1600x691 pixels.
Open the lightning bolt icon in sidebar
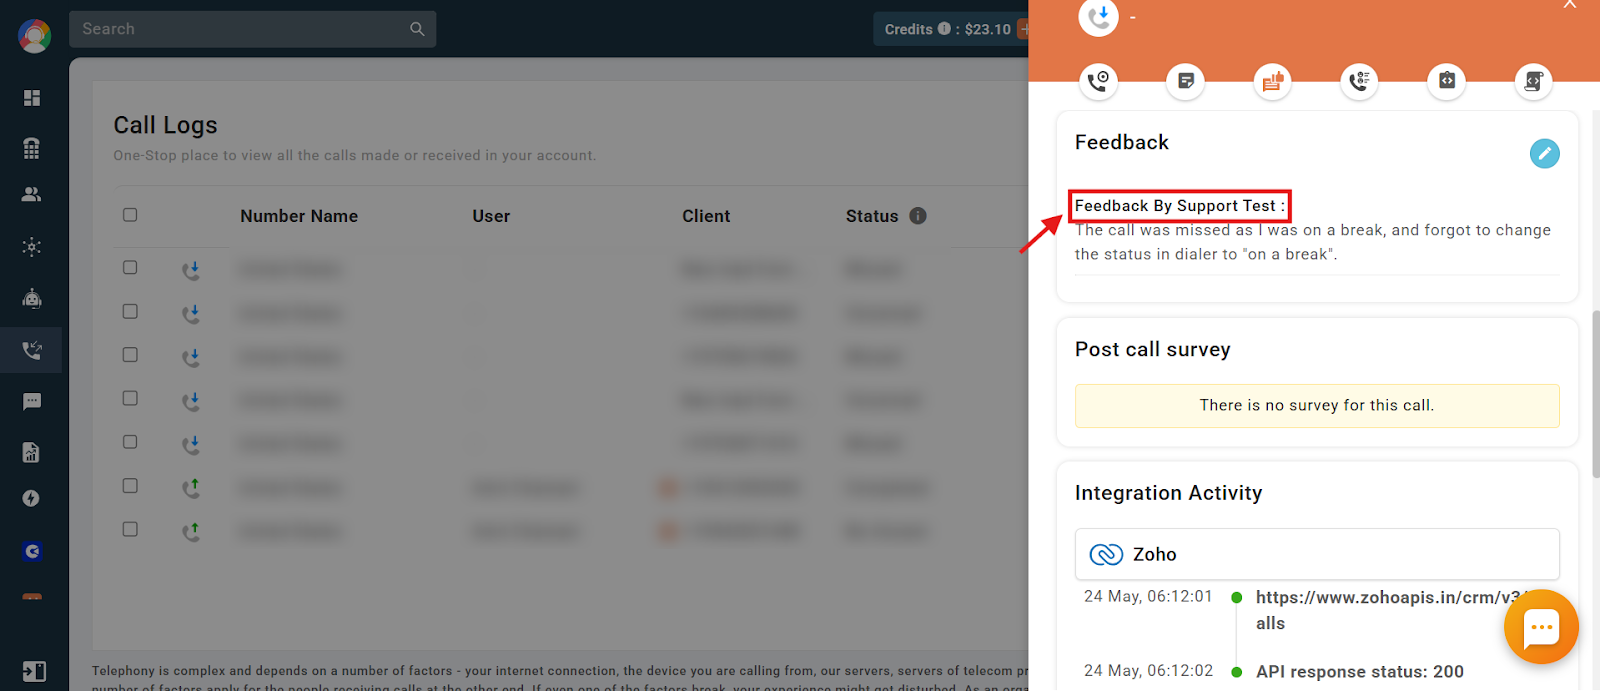point(32,498)
